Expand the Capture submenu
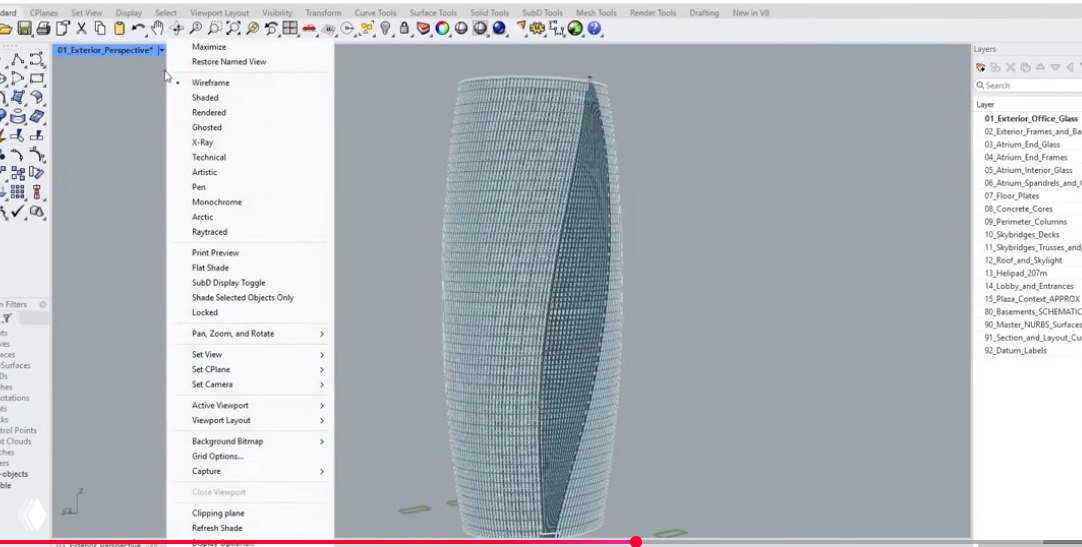Screen dimensions: 1082x547 click(250, 472)
